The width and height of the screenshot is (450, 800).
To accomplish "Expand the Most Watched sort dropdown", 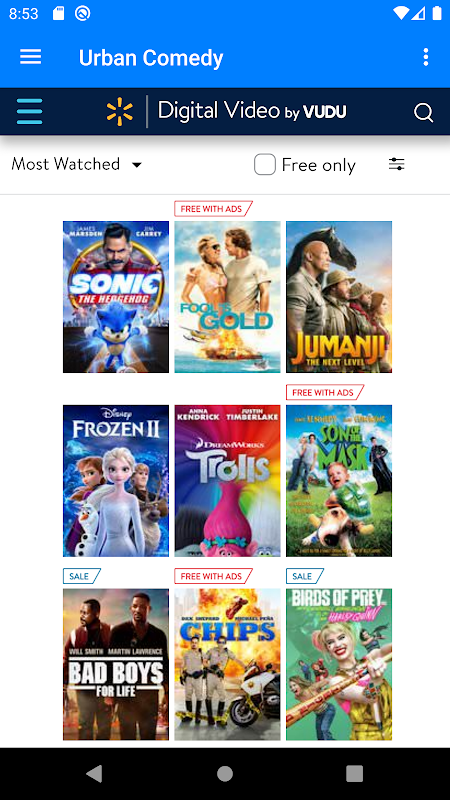I will 77,164.
